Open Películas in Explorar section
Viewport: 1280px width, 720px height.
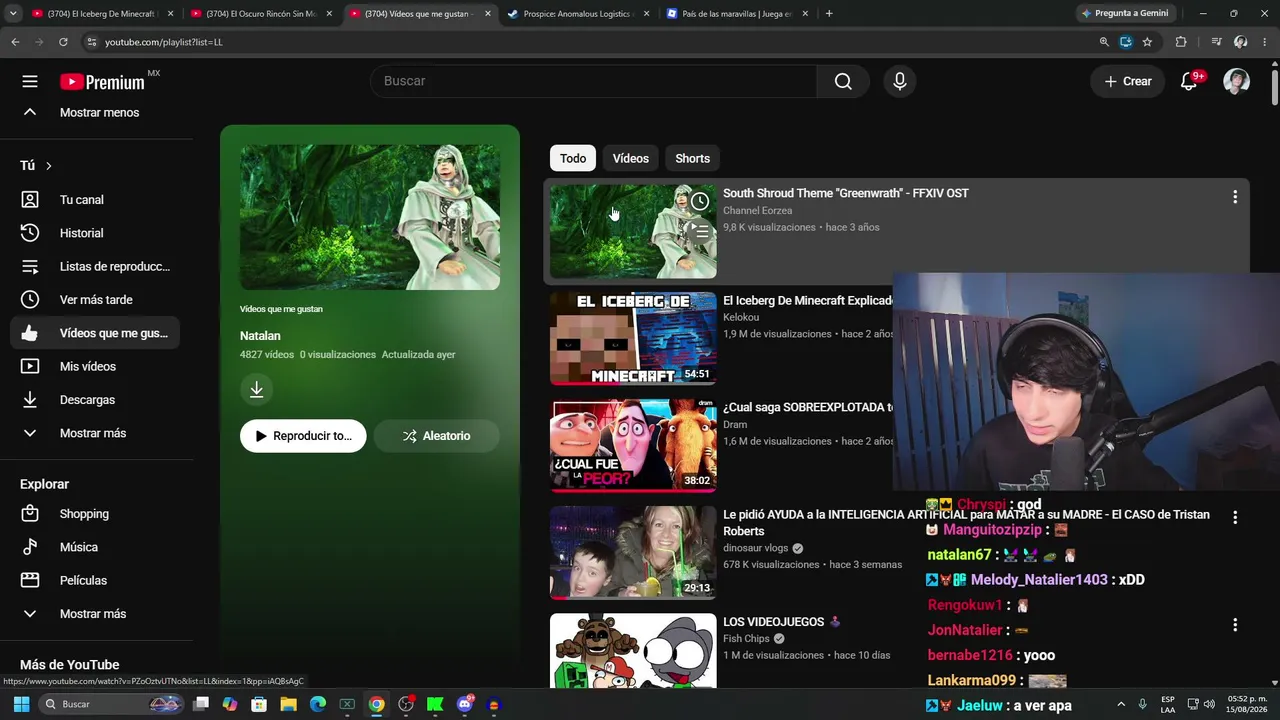95,581
